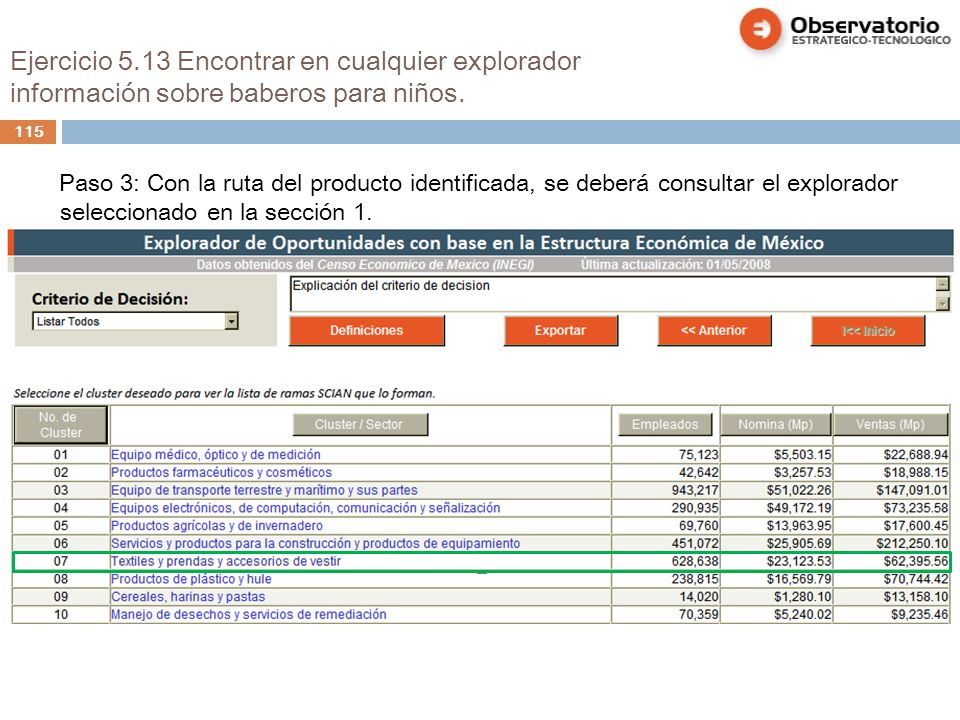Open Equipo de transporte terrestre y marítimo link
Viewport: 960px width, 720px height.
[264, 490]
